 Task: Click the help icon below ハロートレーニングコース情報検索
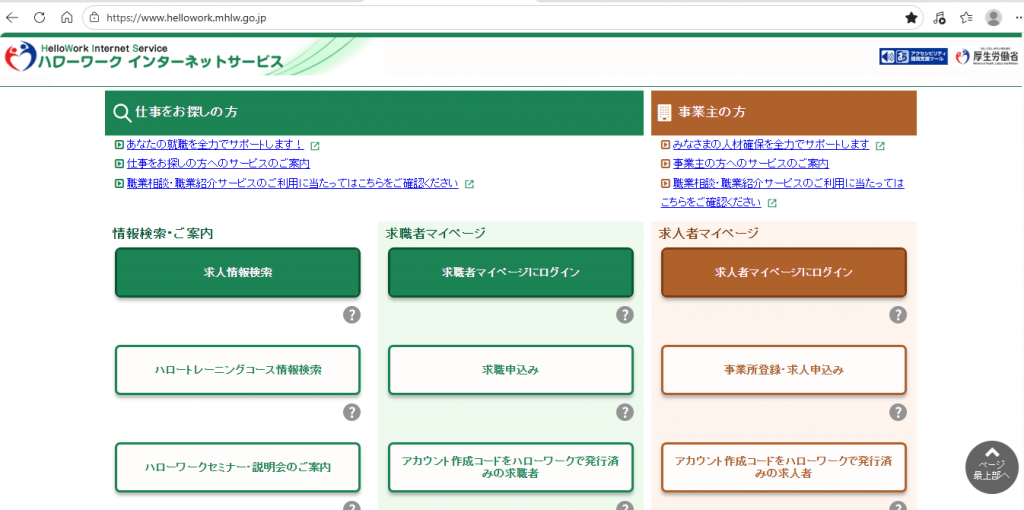point(352,412)
